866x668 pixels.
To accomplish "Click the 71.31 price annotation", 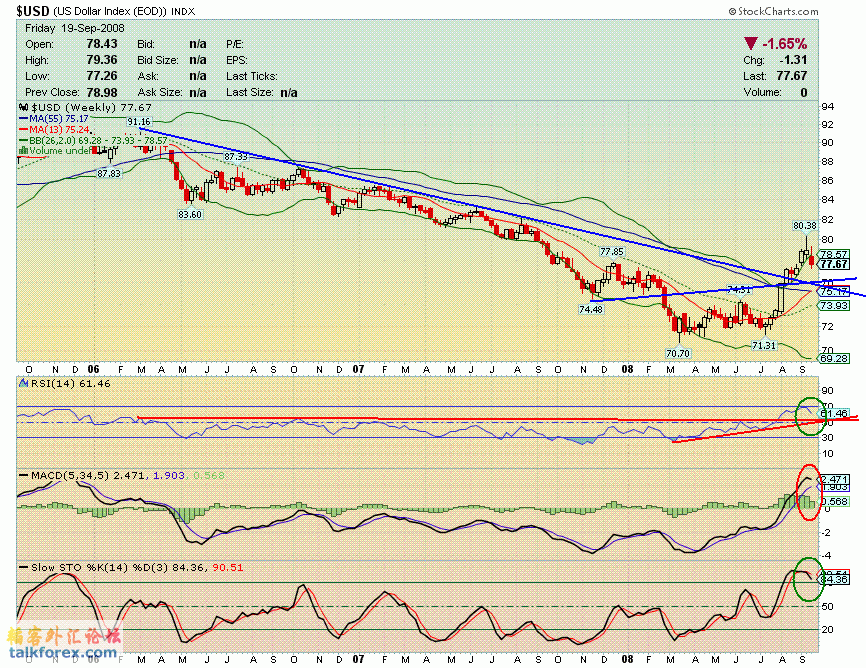I will [x=764, y=346].
